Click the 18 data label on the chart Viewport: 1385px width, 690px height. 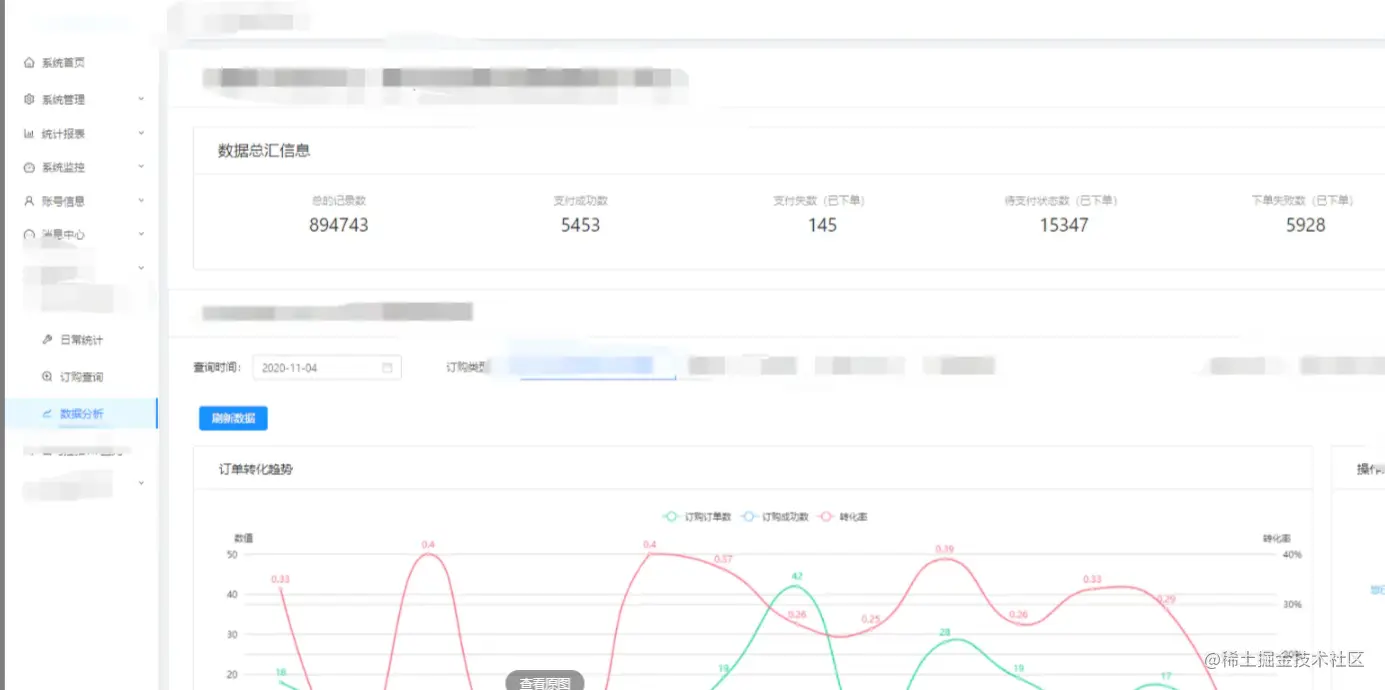coord(281,672)
